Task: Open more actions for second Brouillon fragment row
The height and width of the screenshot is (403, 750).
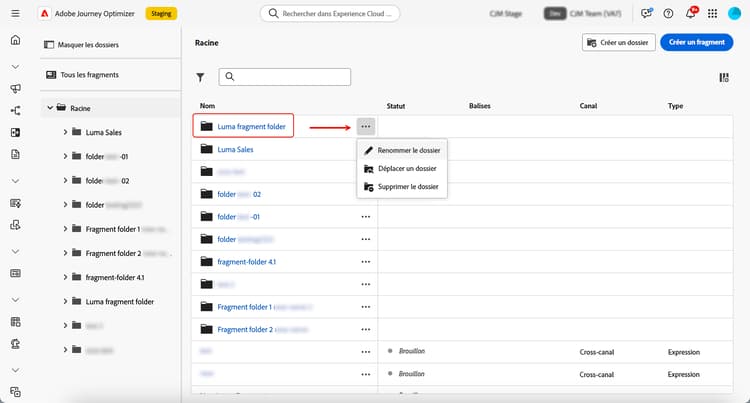Action: pyautogui.click(x=366, y=374)
